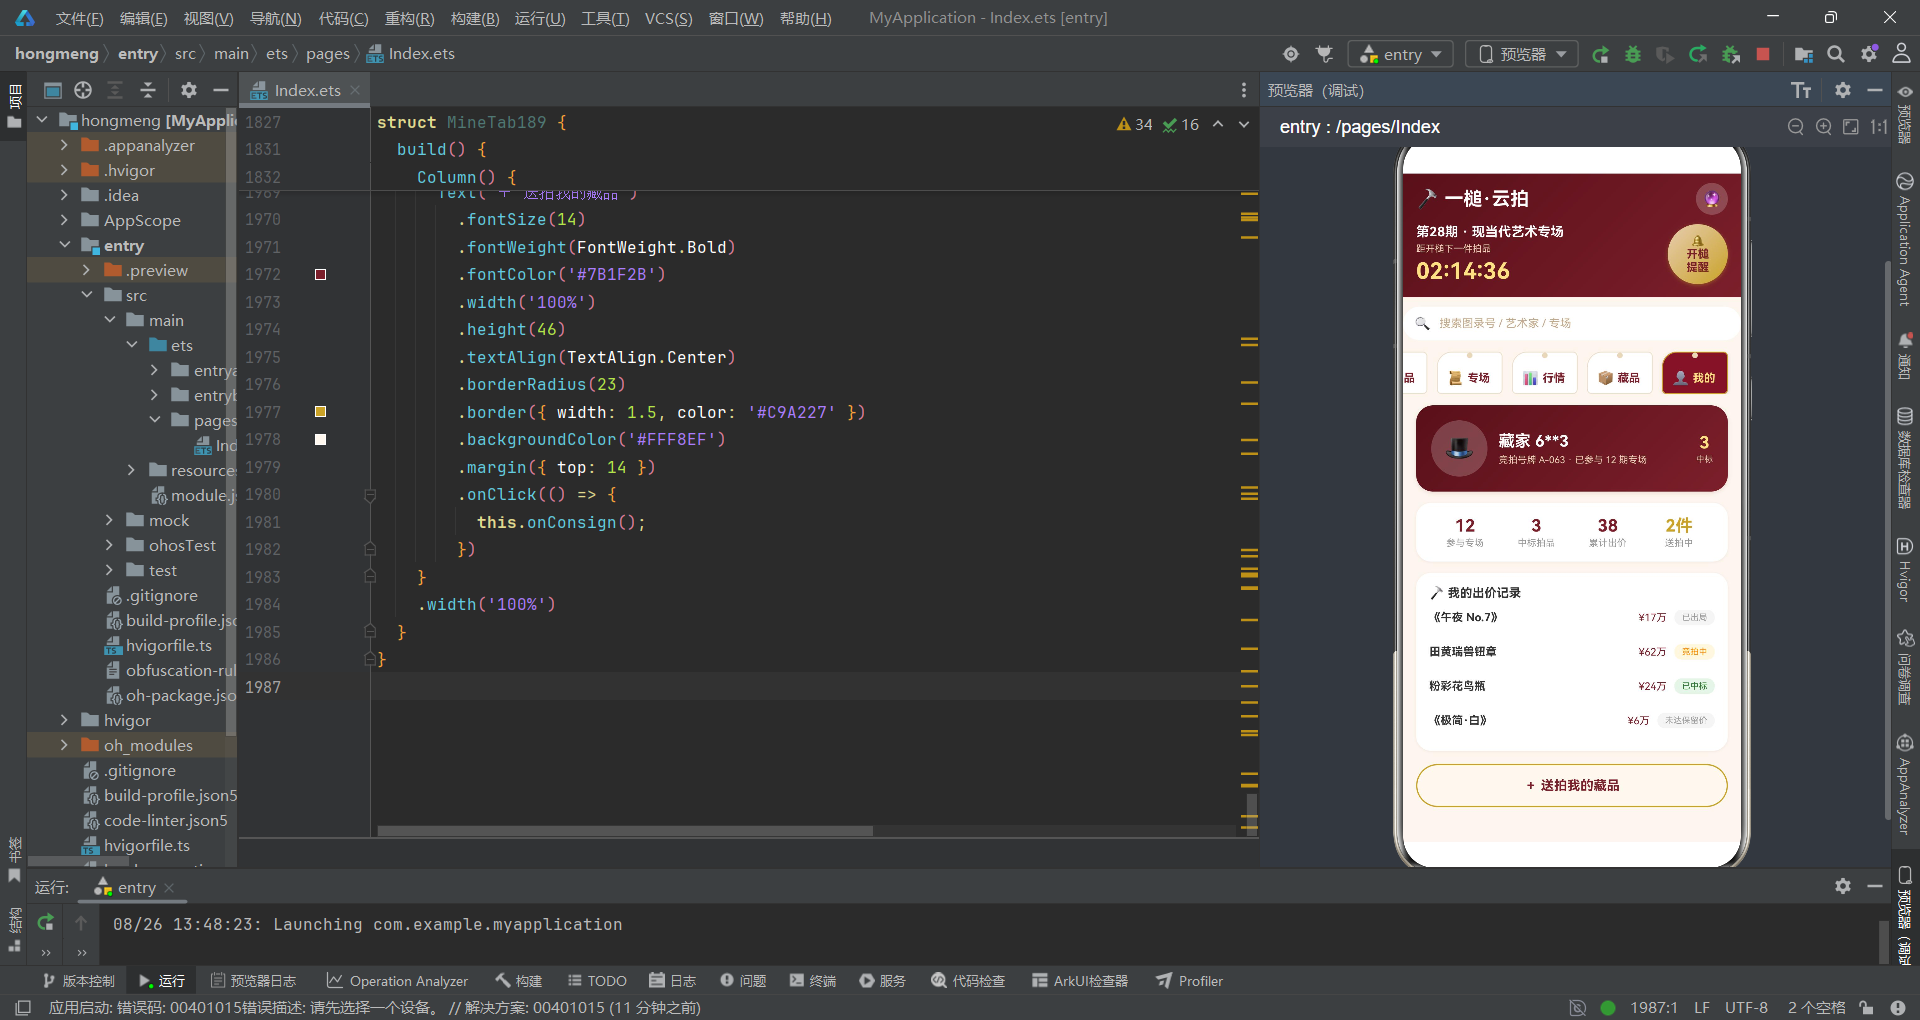Click the search field in phone preview
This screenshot has width=1920, height=1020.
[1571, 323]
